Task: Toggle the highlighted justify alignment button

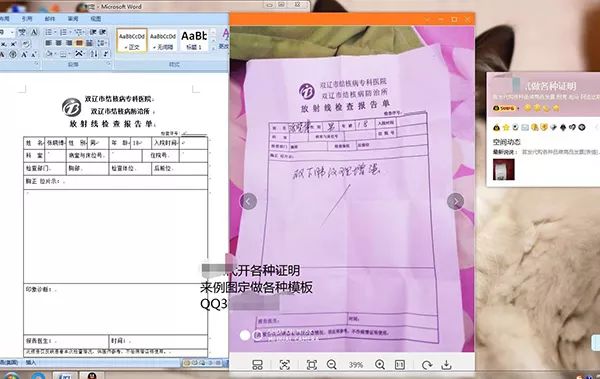Action: coord(79,43)
